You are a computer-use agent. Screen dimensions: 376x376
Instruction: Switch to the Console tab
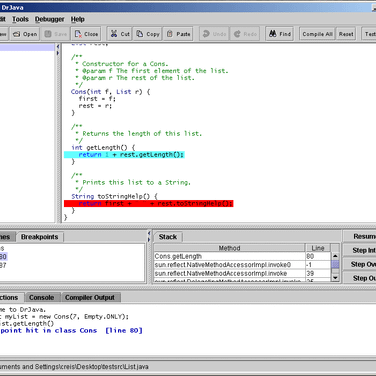(41, 297)
